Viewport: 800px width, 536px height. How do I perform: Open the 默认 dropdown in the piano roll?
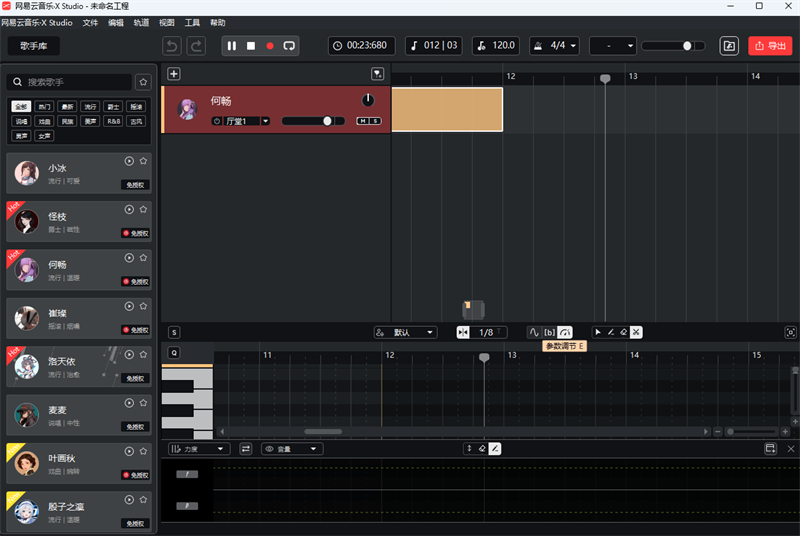tap(405, 332)
